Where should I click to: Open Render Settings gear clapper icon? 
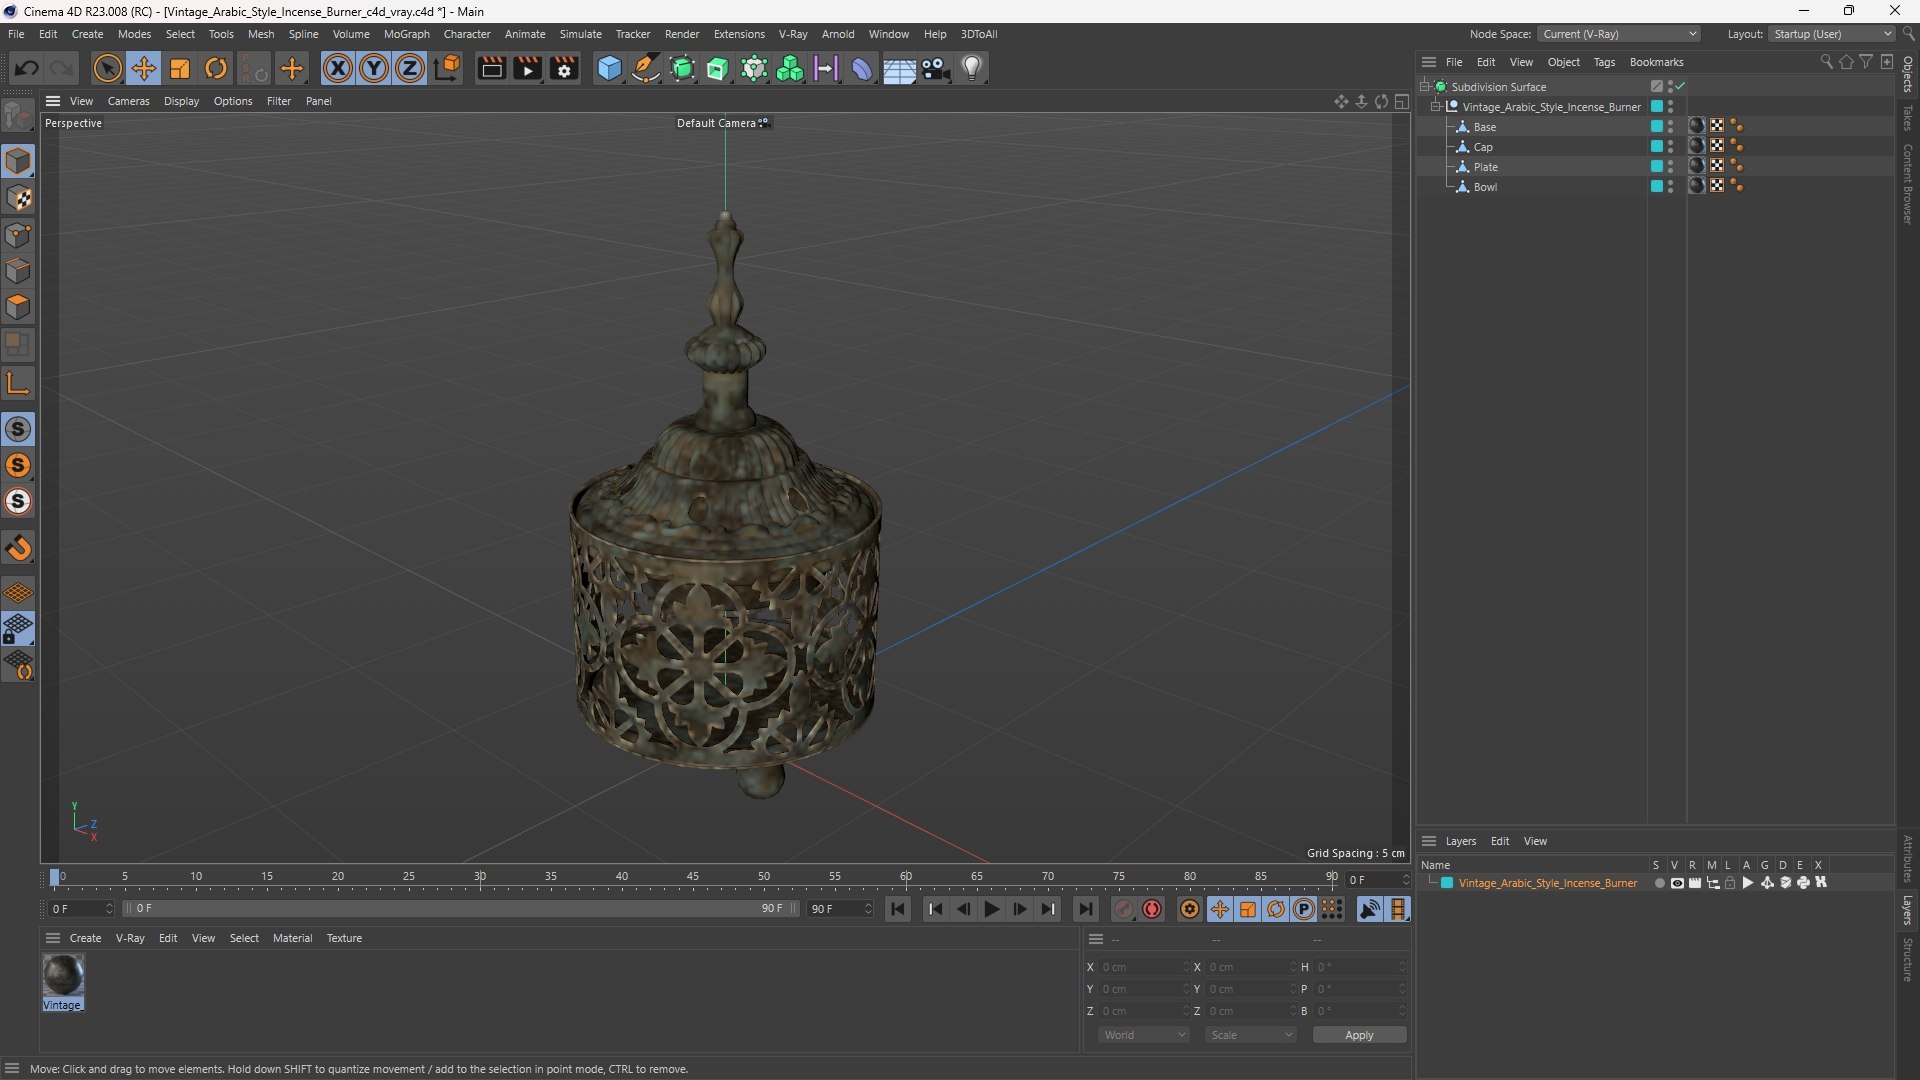564,68
